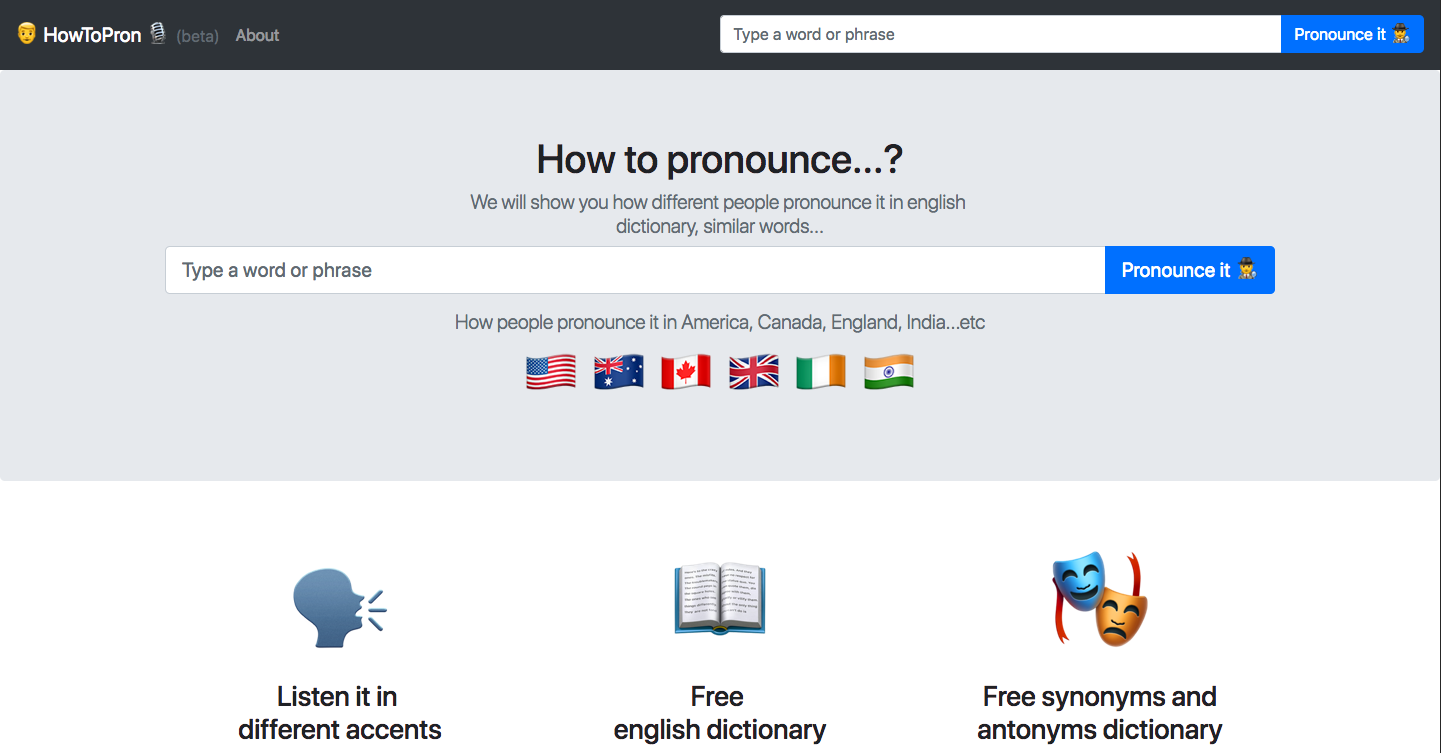This screenshot has width=1441, height=753.
Task: Click the Free synonyms and antonyms dictionary label
Action: pyautogui.click(x=1099, y=712)
